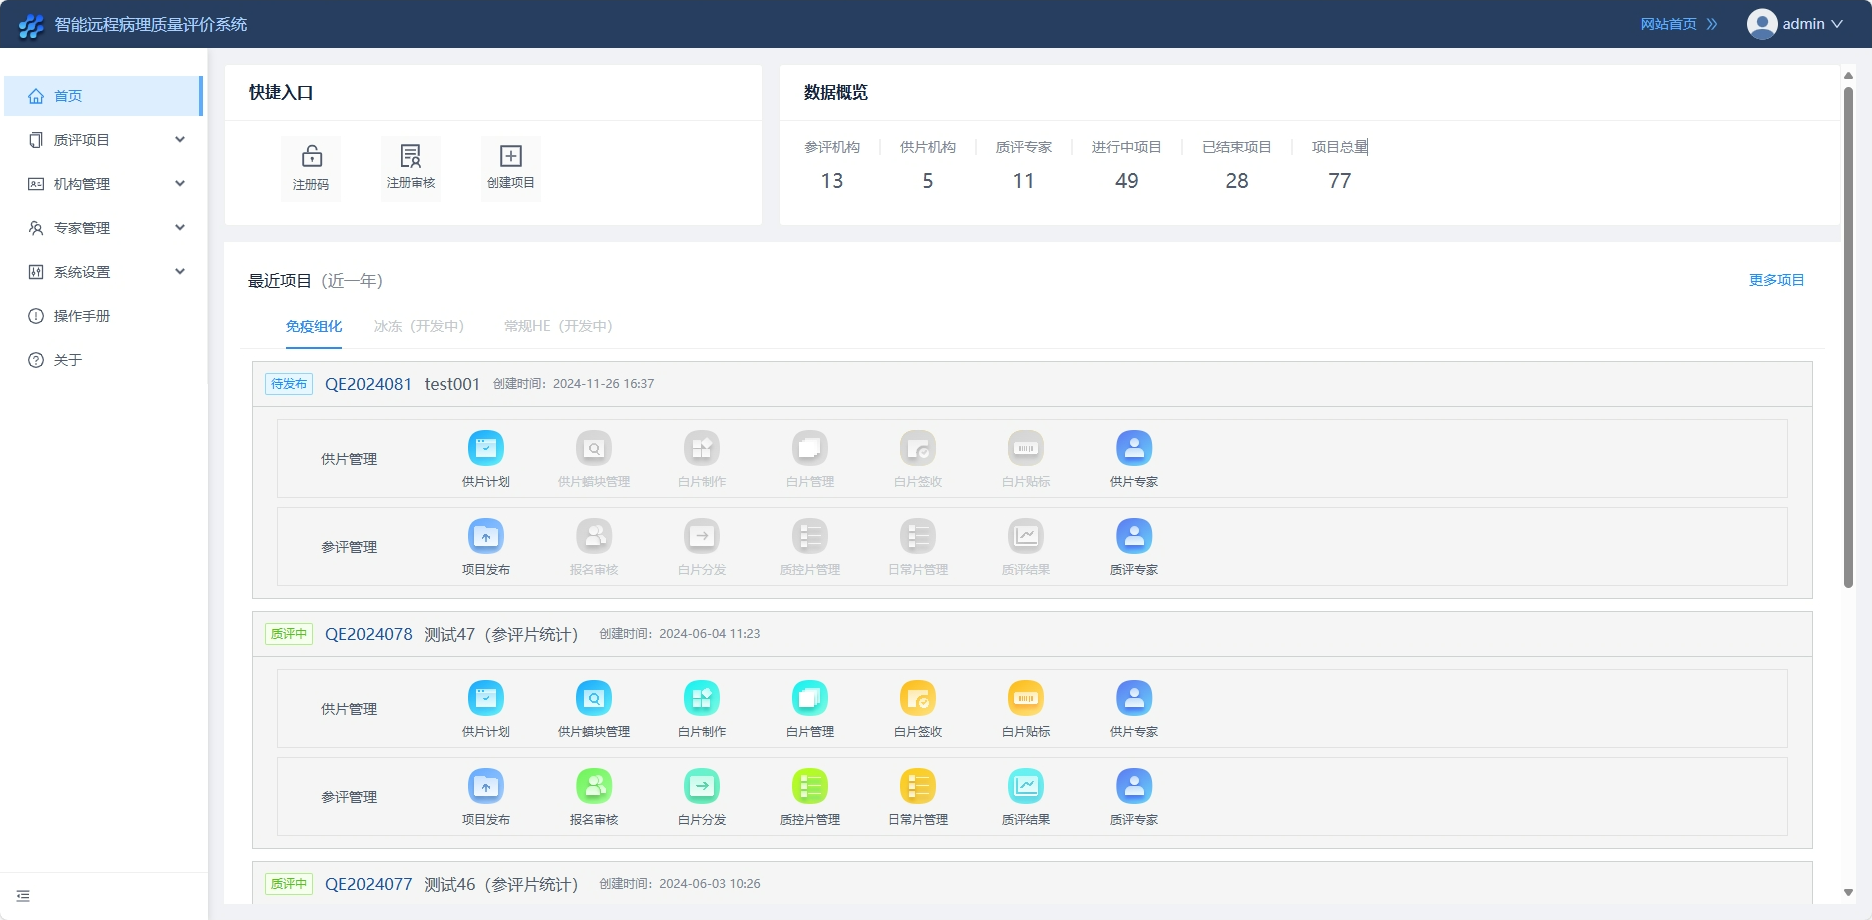Expand the 系统设置 sidebar menu
1872x920 pixels.
tap(104, 272)
